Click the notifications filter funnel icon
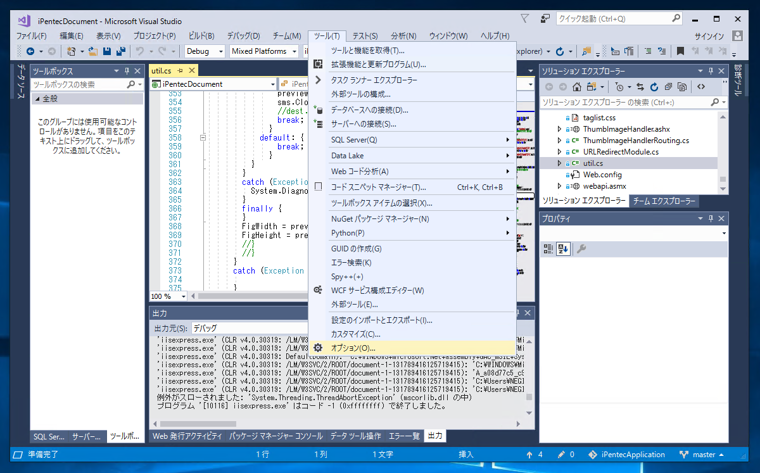 pyautogui.click(x=524, y=19)
